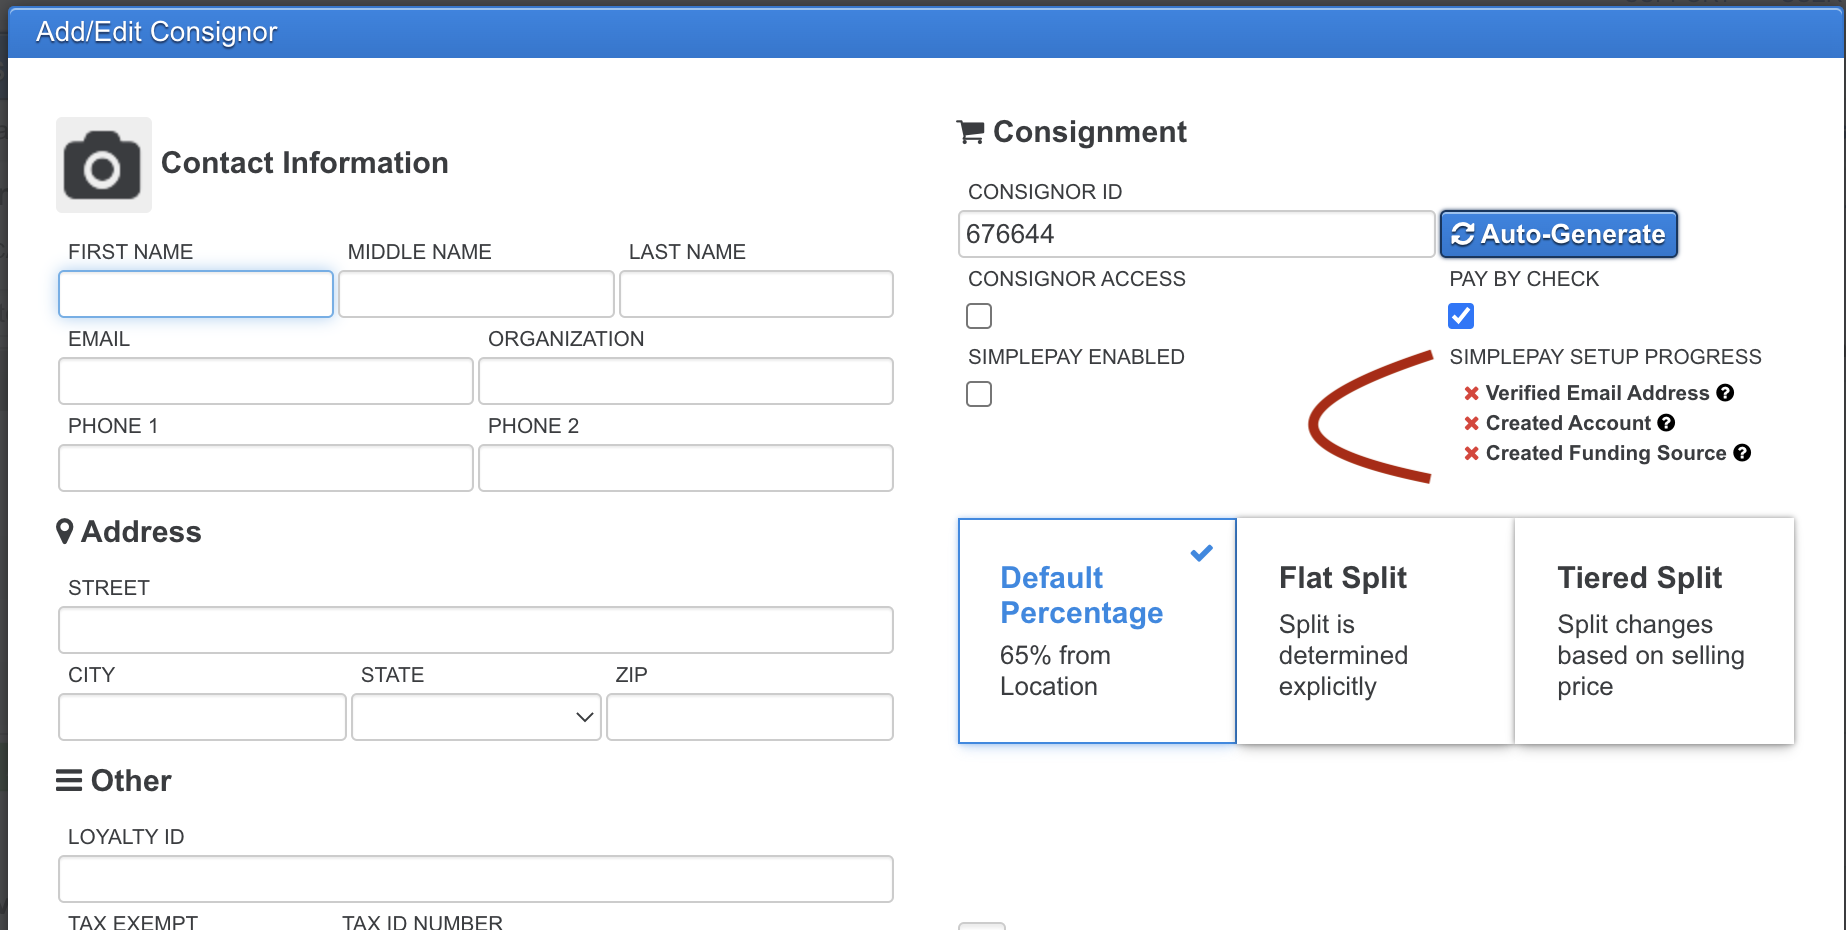
Task: Click the camera photo upload icon
Action: click(103, 165)
